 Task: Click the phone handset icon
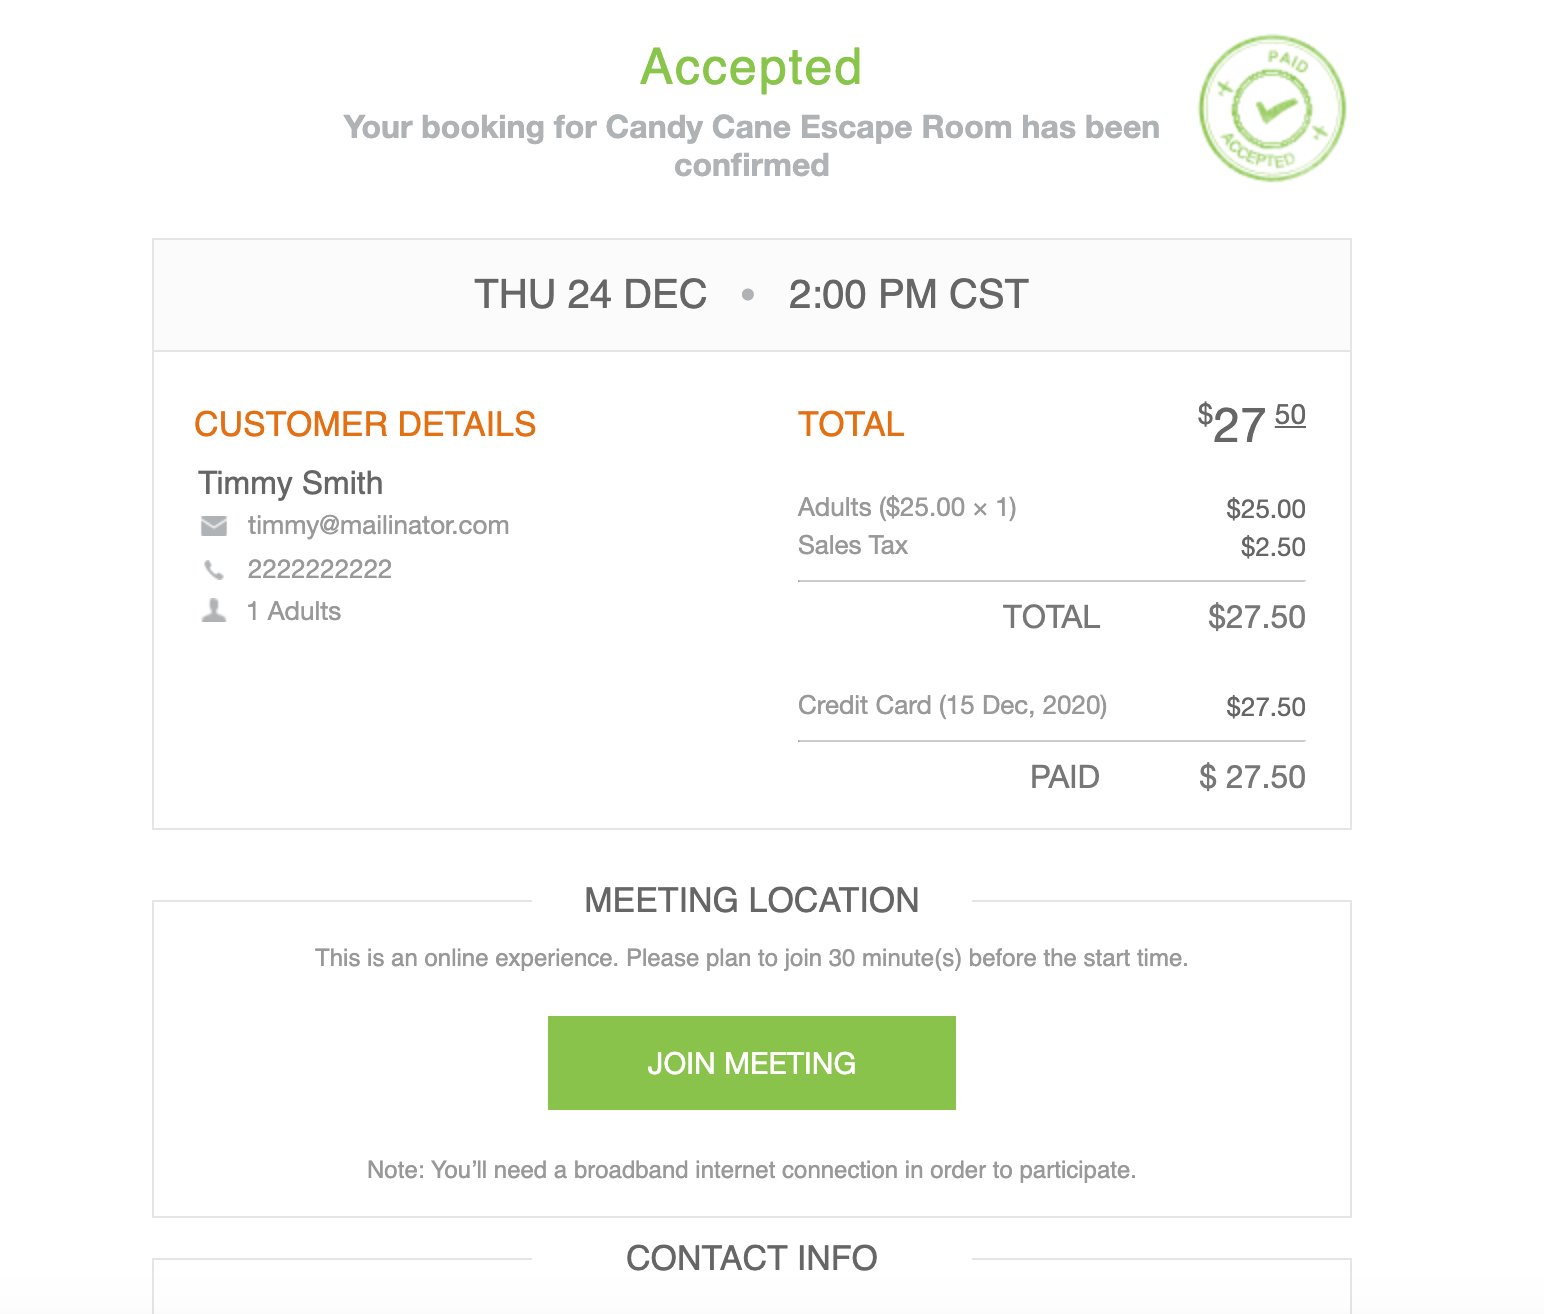tap(214, 570)
